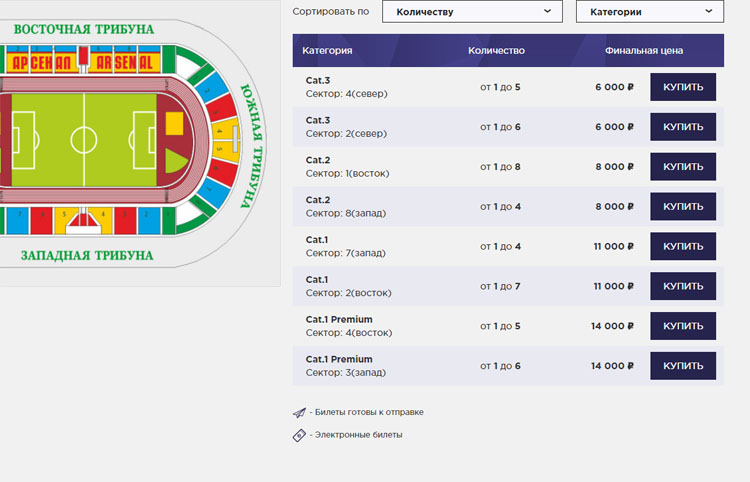
Task: Click the paper plane tickets-ready icon
Action: click(x=298, y=412)
